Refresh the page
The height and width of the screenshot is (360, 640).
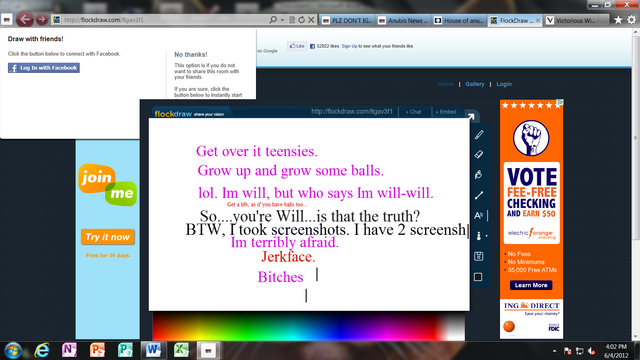[301, 20]
